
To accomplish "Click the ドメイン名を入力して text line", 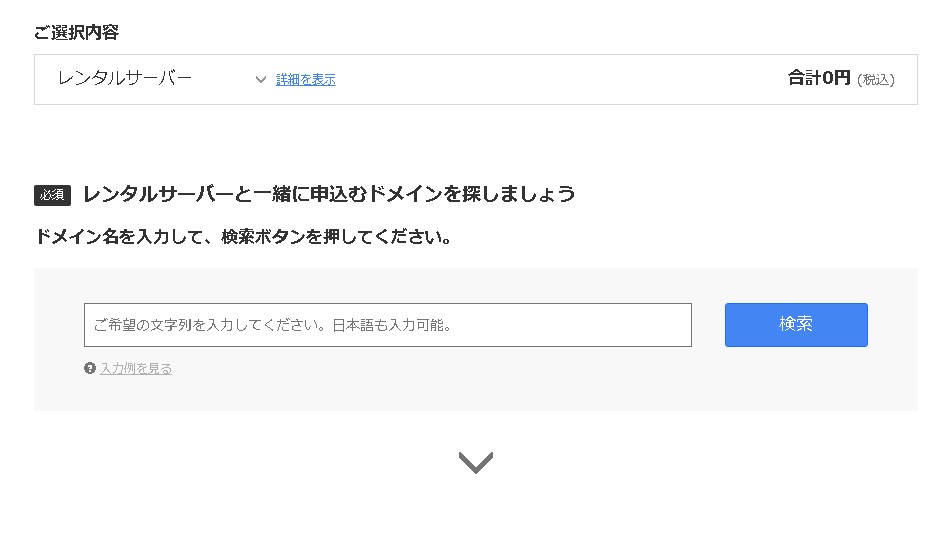I will [110, 238].
